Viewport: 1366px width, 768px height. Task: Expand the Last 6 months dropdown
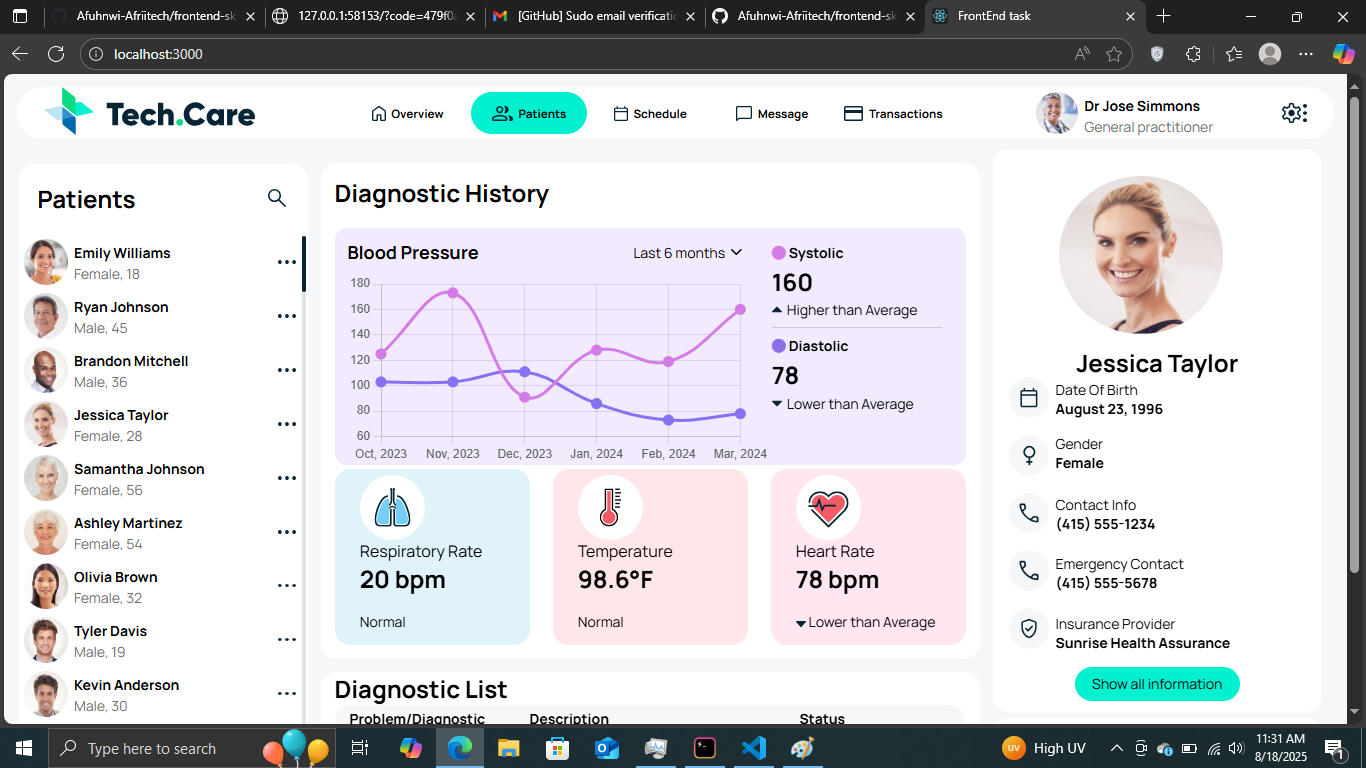[687, 253]
